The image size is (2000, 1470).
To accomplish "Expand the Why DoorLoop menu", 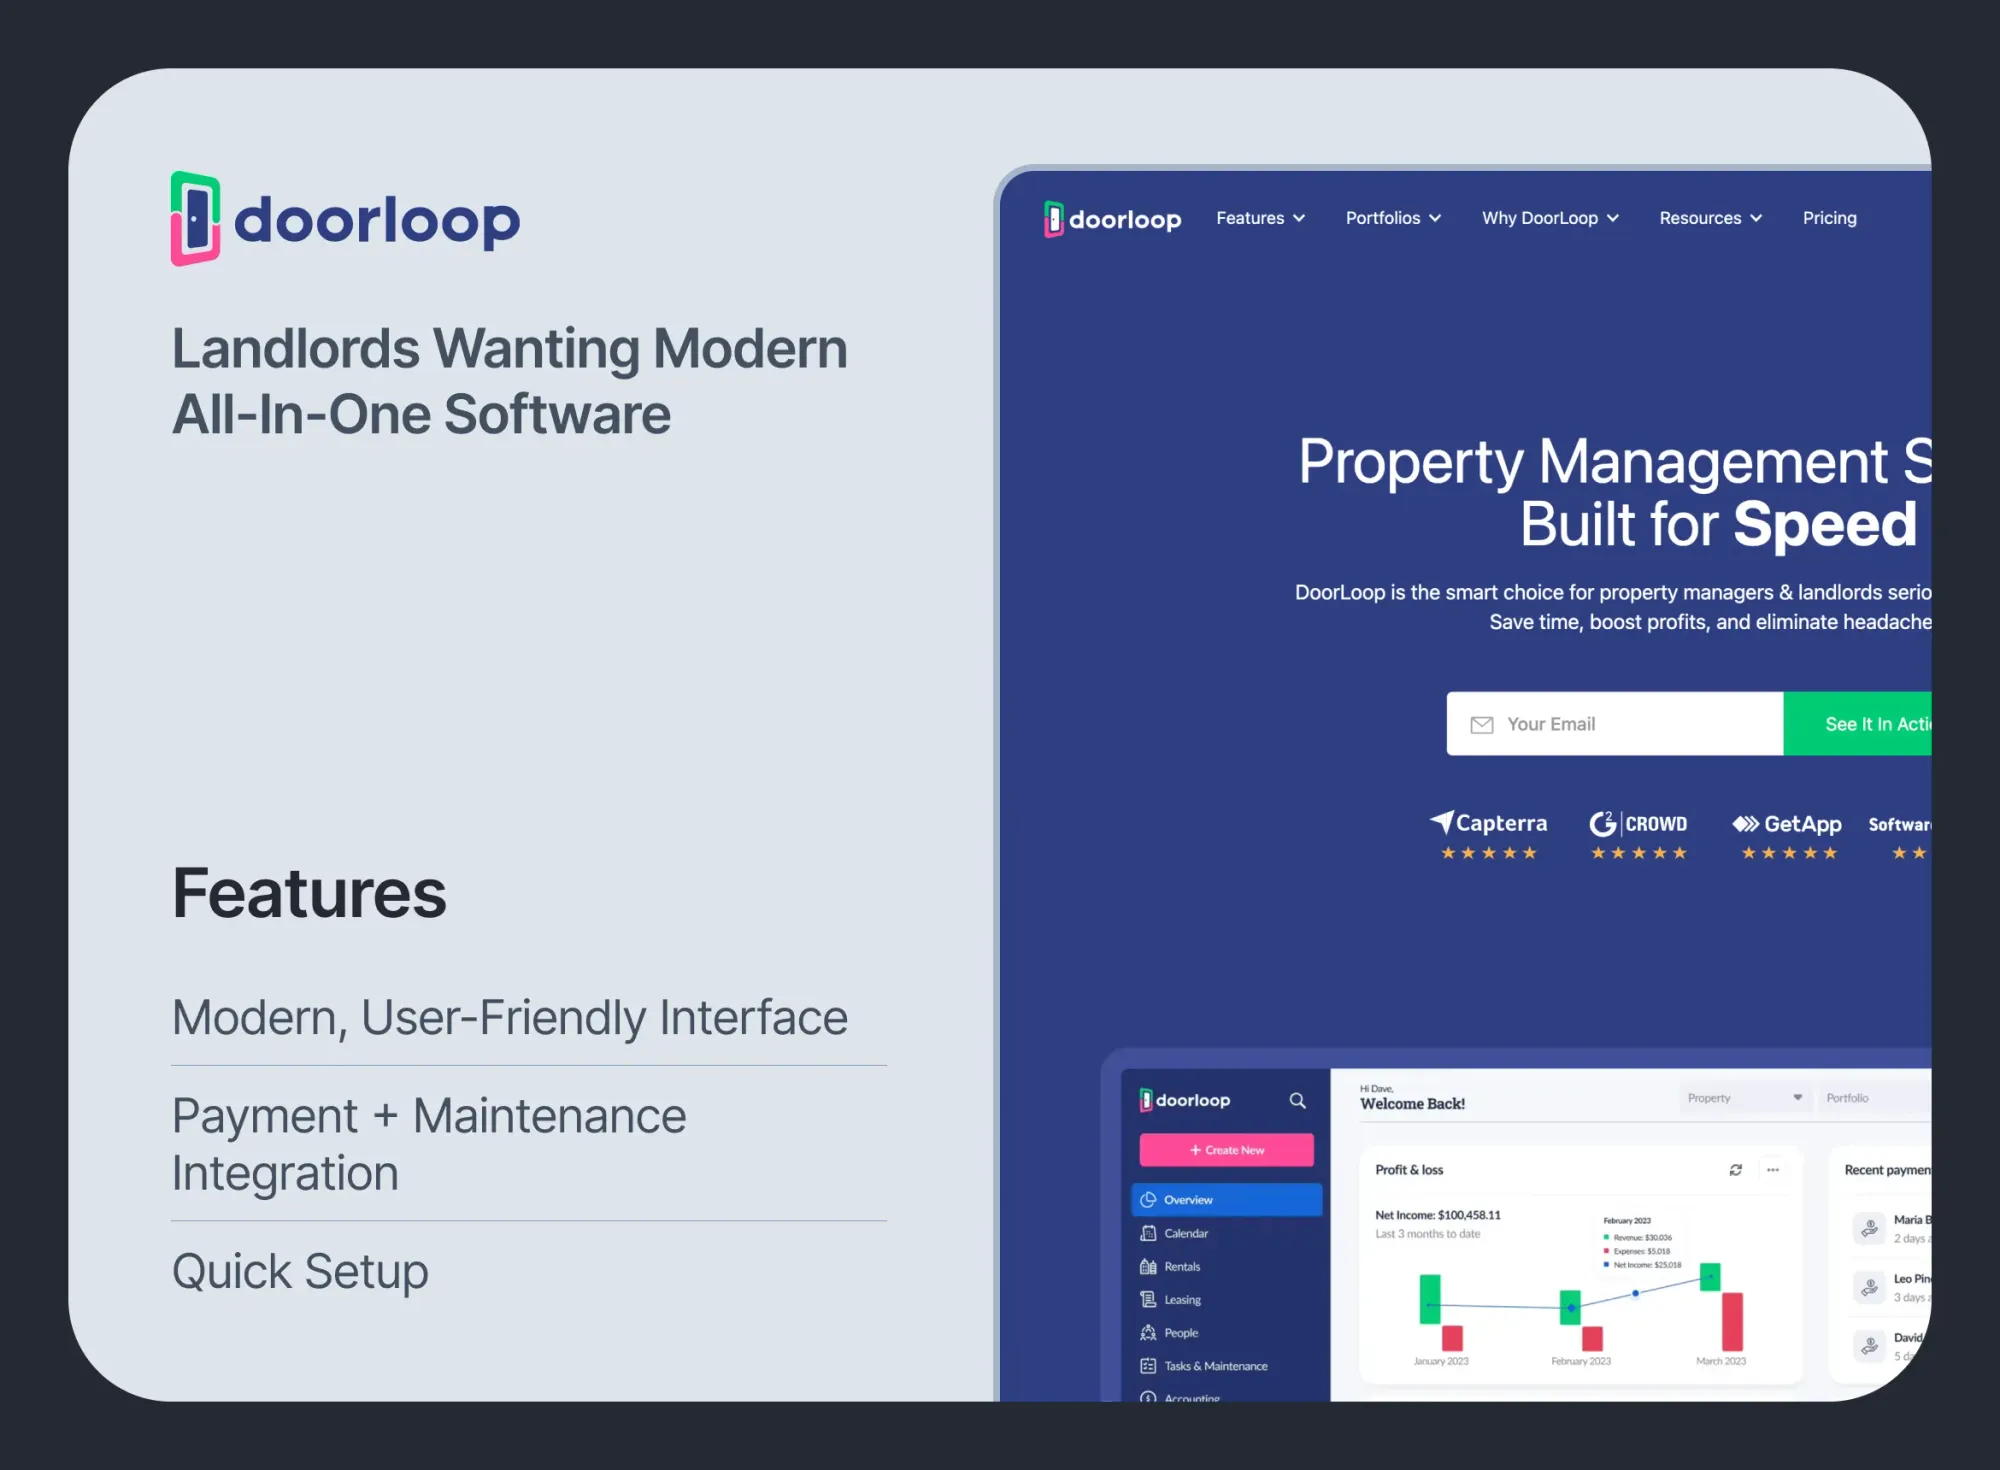I will 1549,218.
